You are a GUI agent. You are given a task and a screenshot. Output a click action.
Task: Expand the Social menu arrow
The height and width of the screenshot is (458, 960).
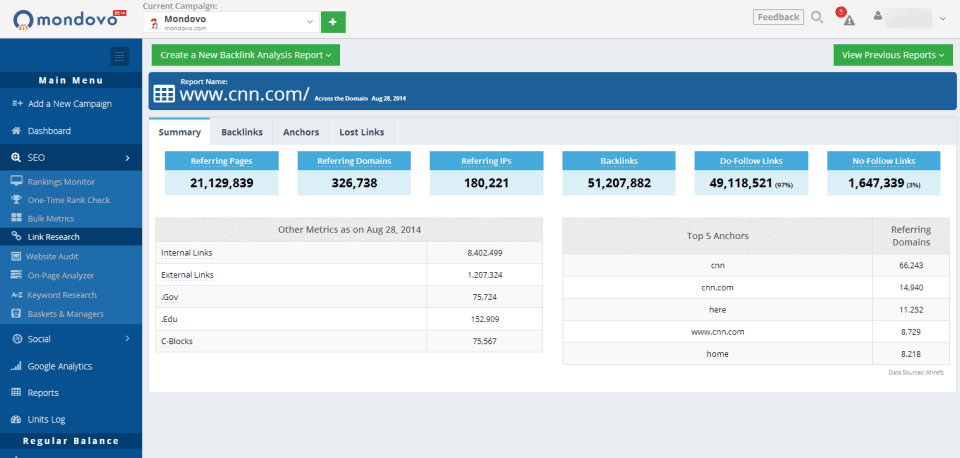click(127, 339)
